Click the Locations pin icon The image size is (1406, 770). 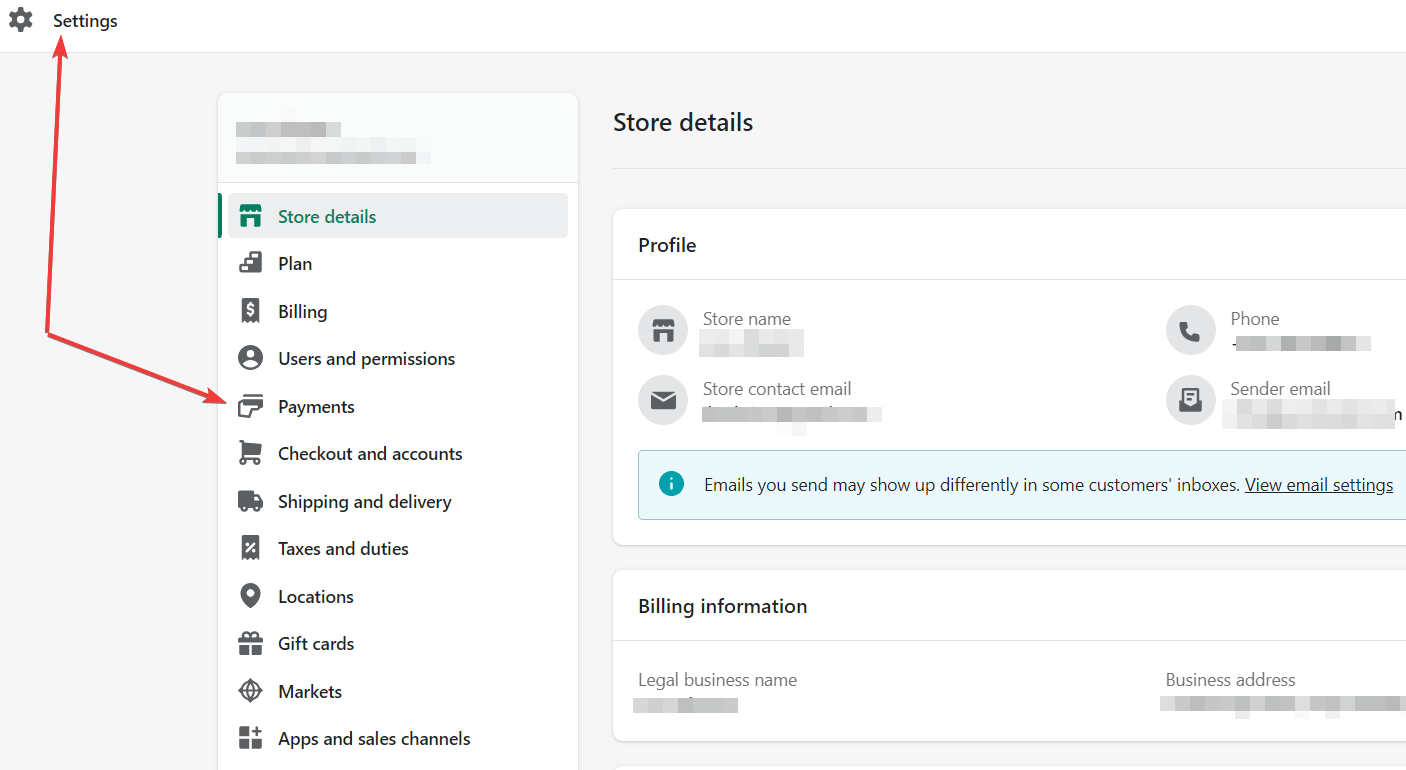click(x=250, y=596)
